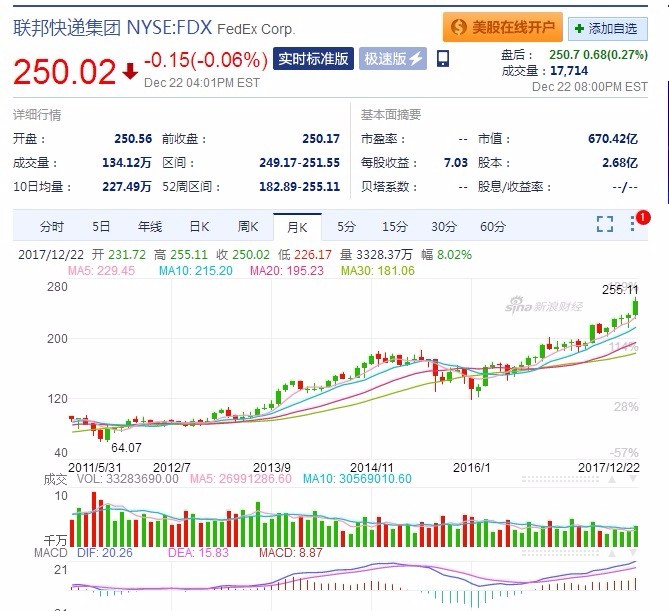Viewport: 669px width, 611px height.
Task: Enter fullscreen chart mode
Action: coord(605,224)
